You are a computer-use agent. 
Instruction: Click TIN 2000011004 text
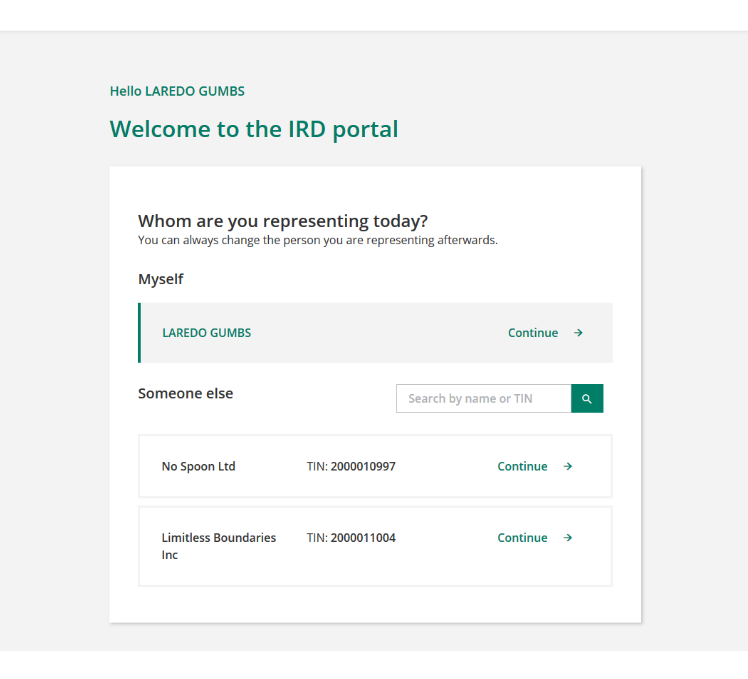click(351, 538)
